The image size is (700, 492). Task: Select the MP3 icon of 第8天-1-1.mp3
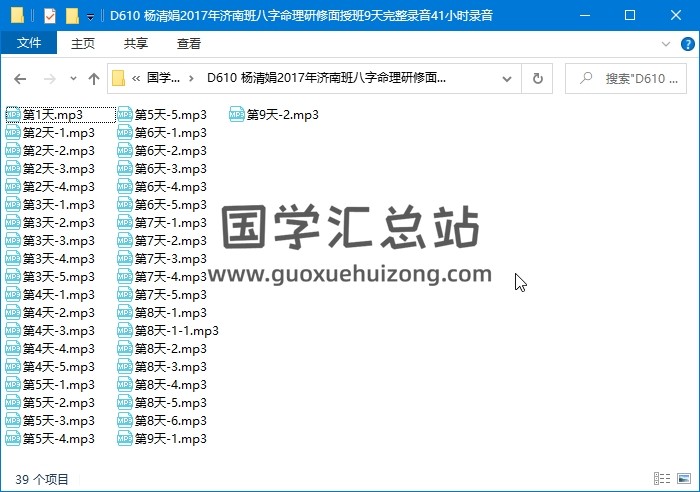[x=125, y=330]
